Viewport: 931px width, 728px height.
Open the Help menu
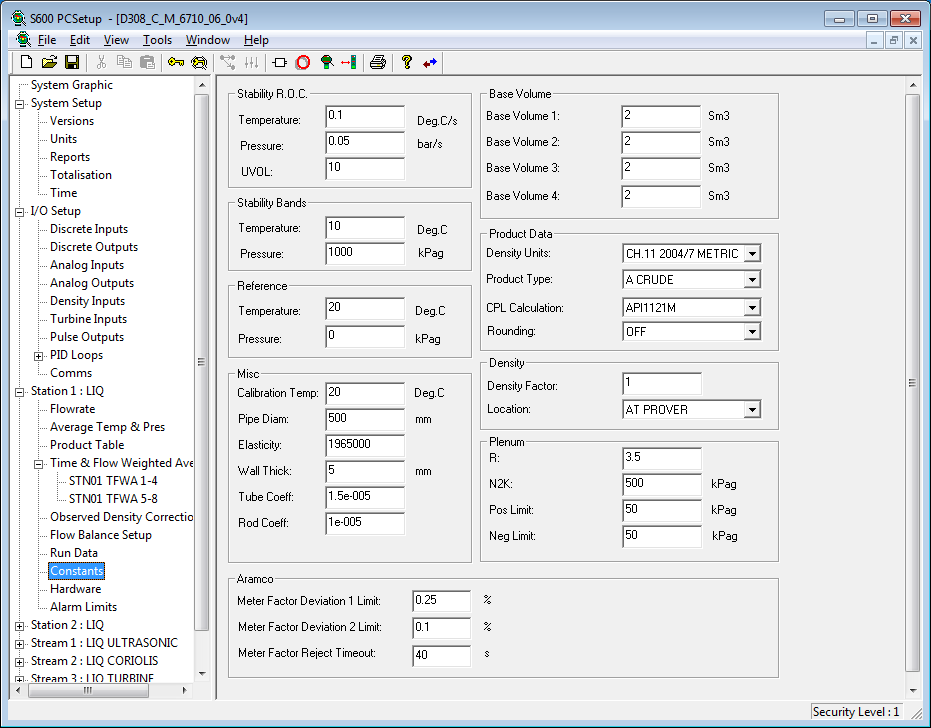pyautogui.click(x=256, y=40)
